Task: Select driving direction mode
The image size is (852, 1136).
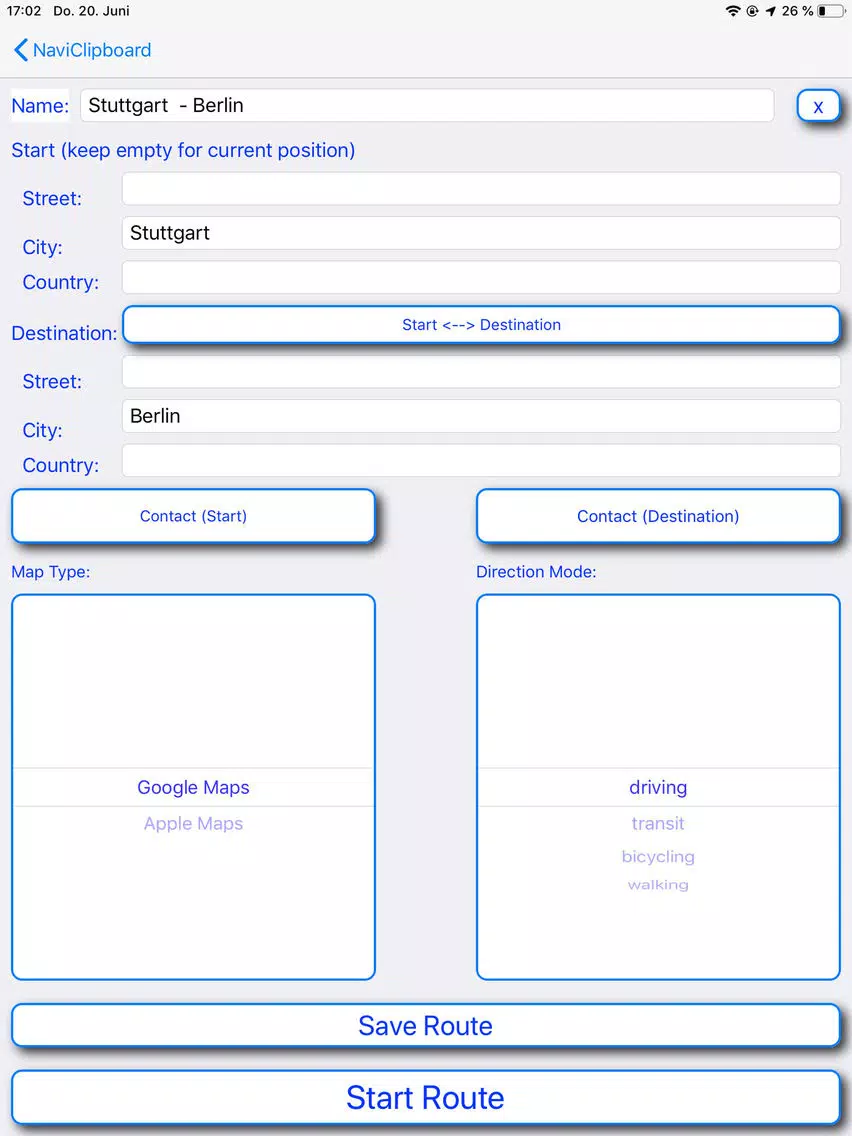Action: point(658,788)
